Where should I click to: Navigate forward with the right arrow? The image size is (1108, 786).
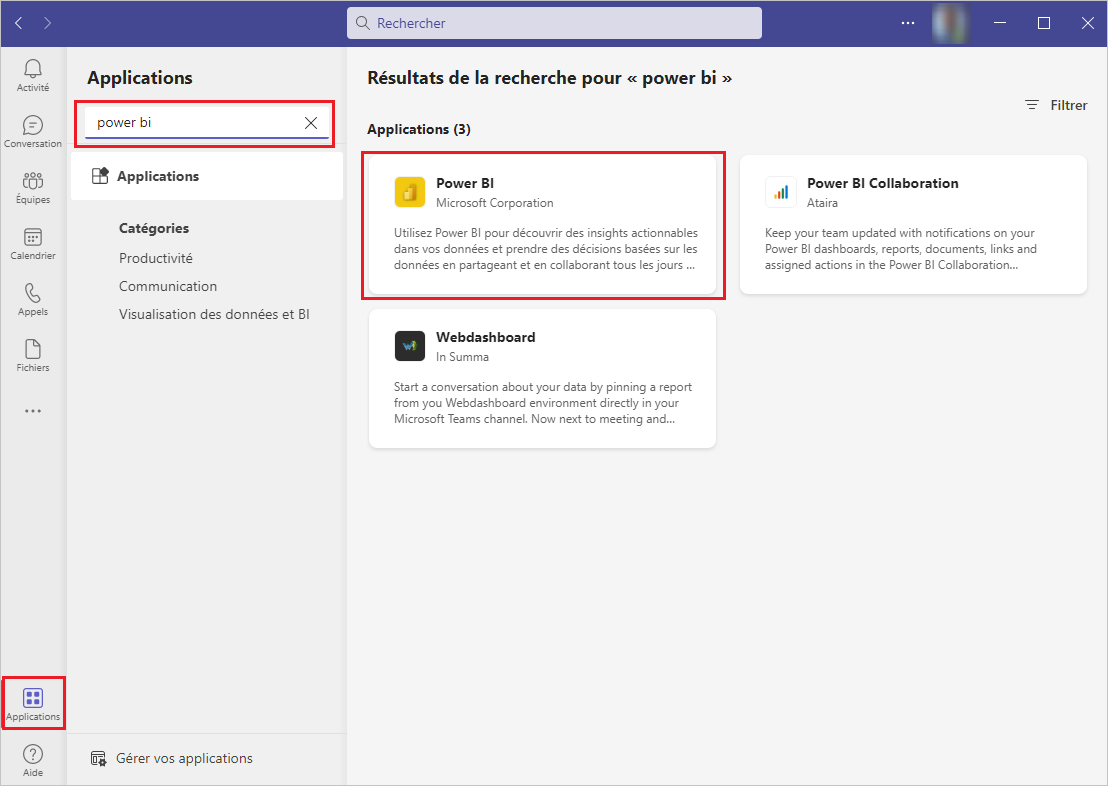pyautogui.click(x=47, y=23)
